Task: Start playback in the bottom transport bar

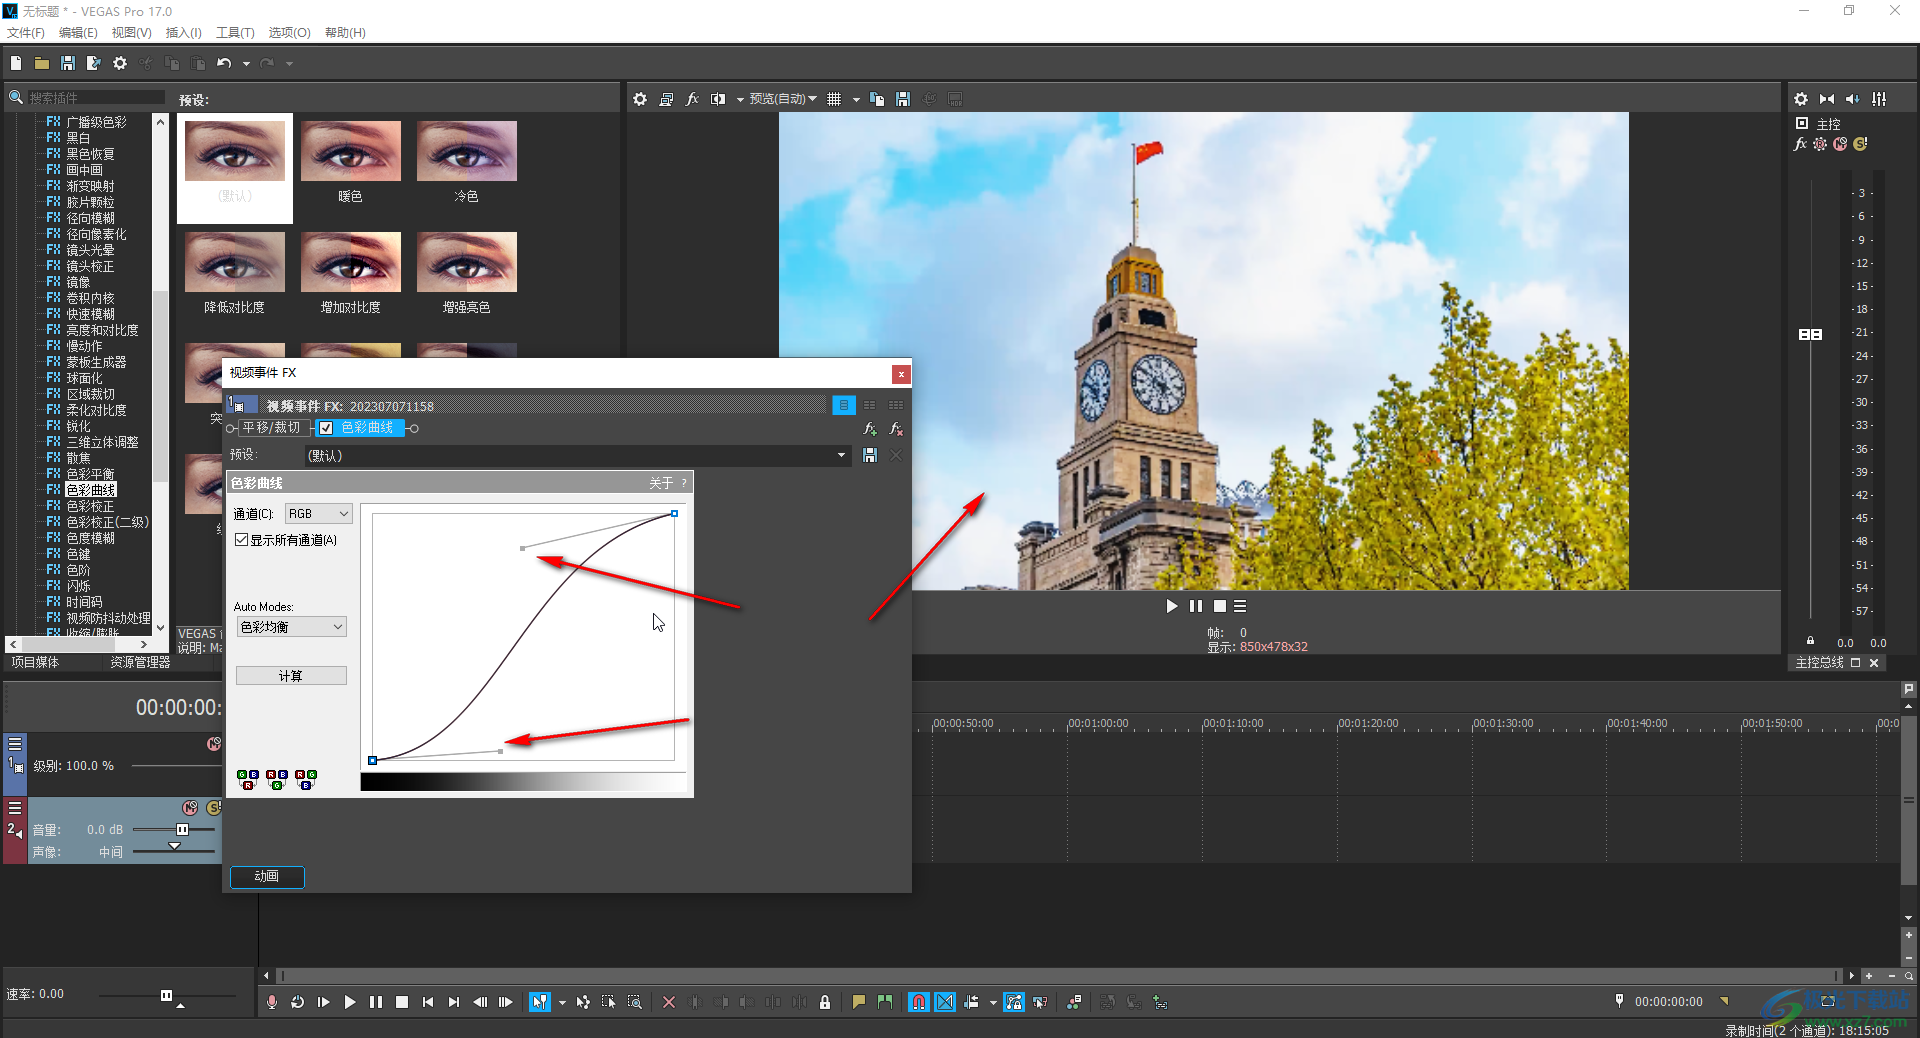Action: pos(350,1002)
